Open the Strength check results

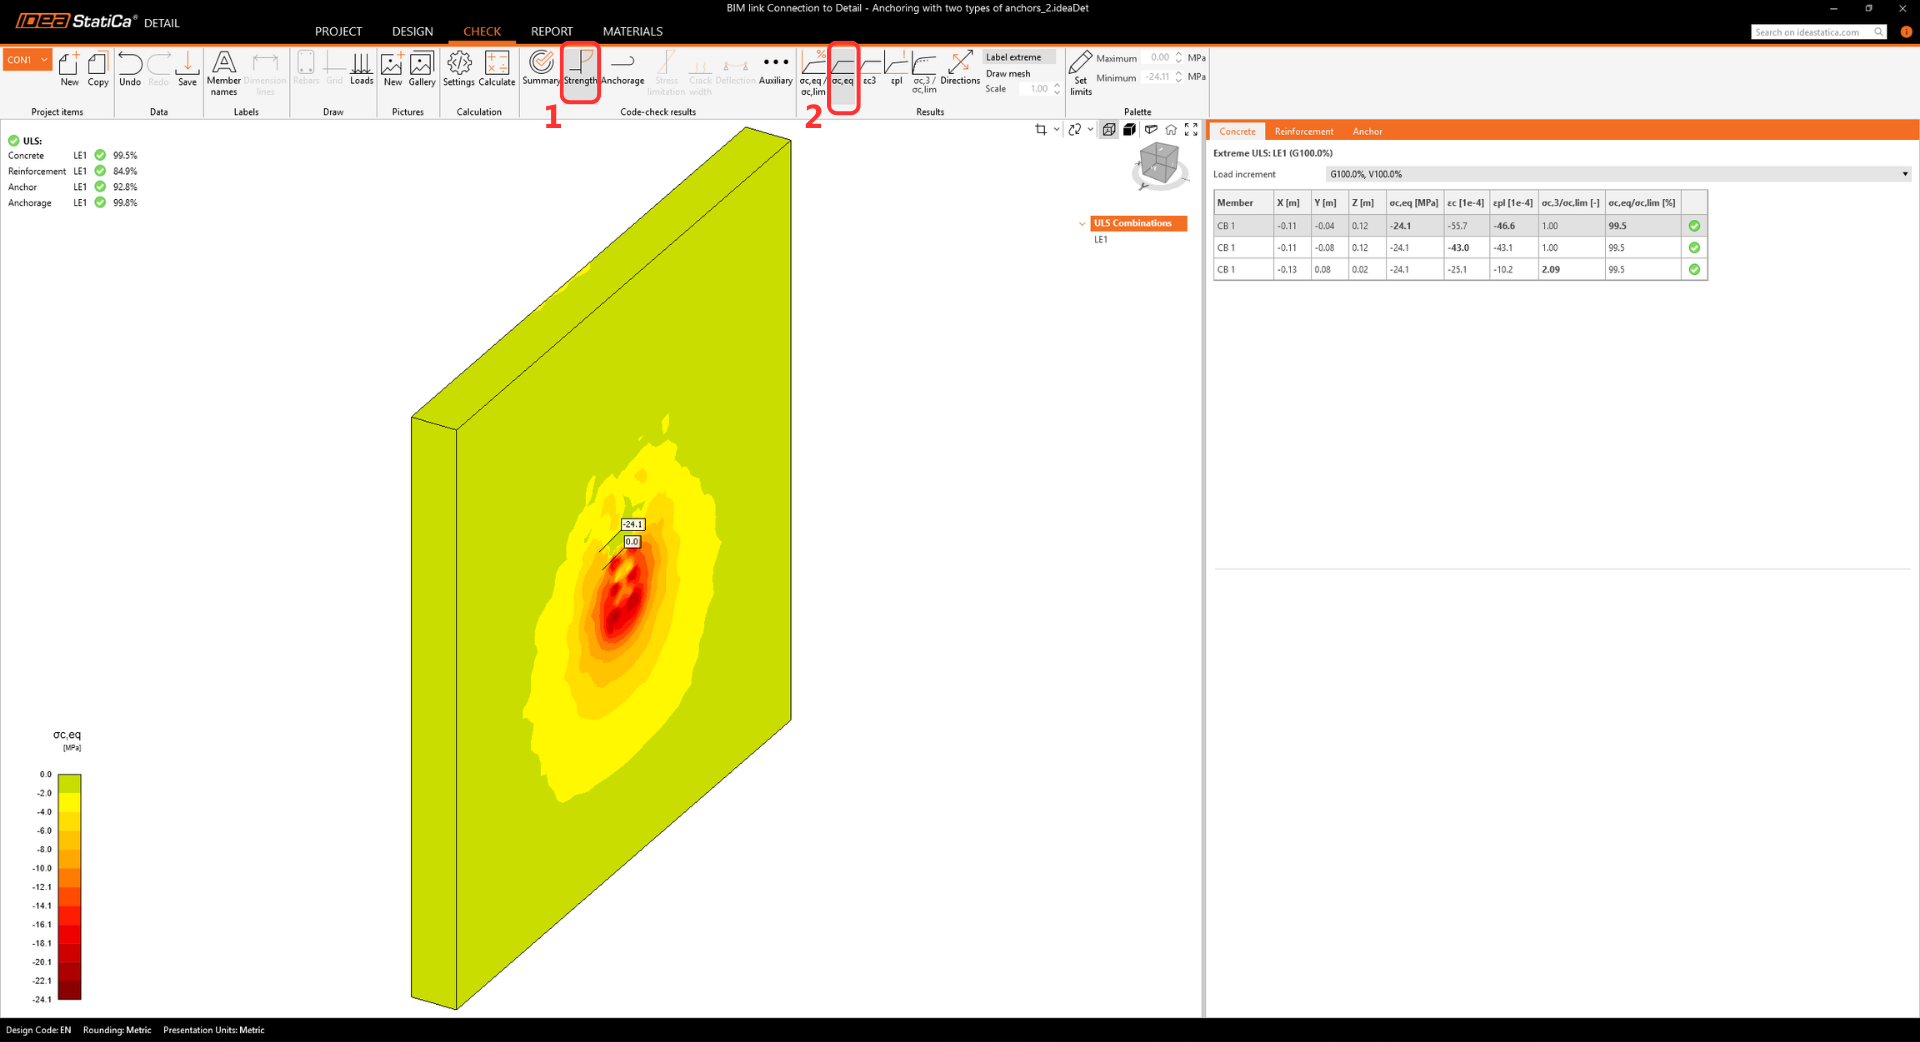(x=580, y=69)
